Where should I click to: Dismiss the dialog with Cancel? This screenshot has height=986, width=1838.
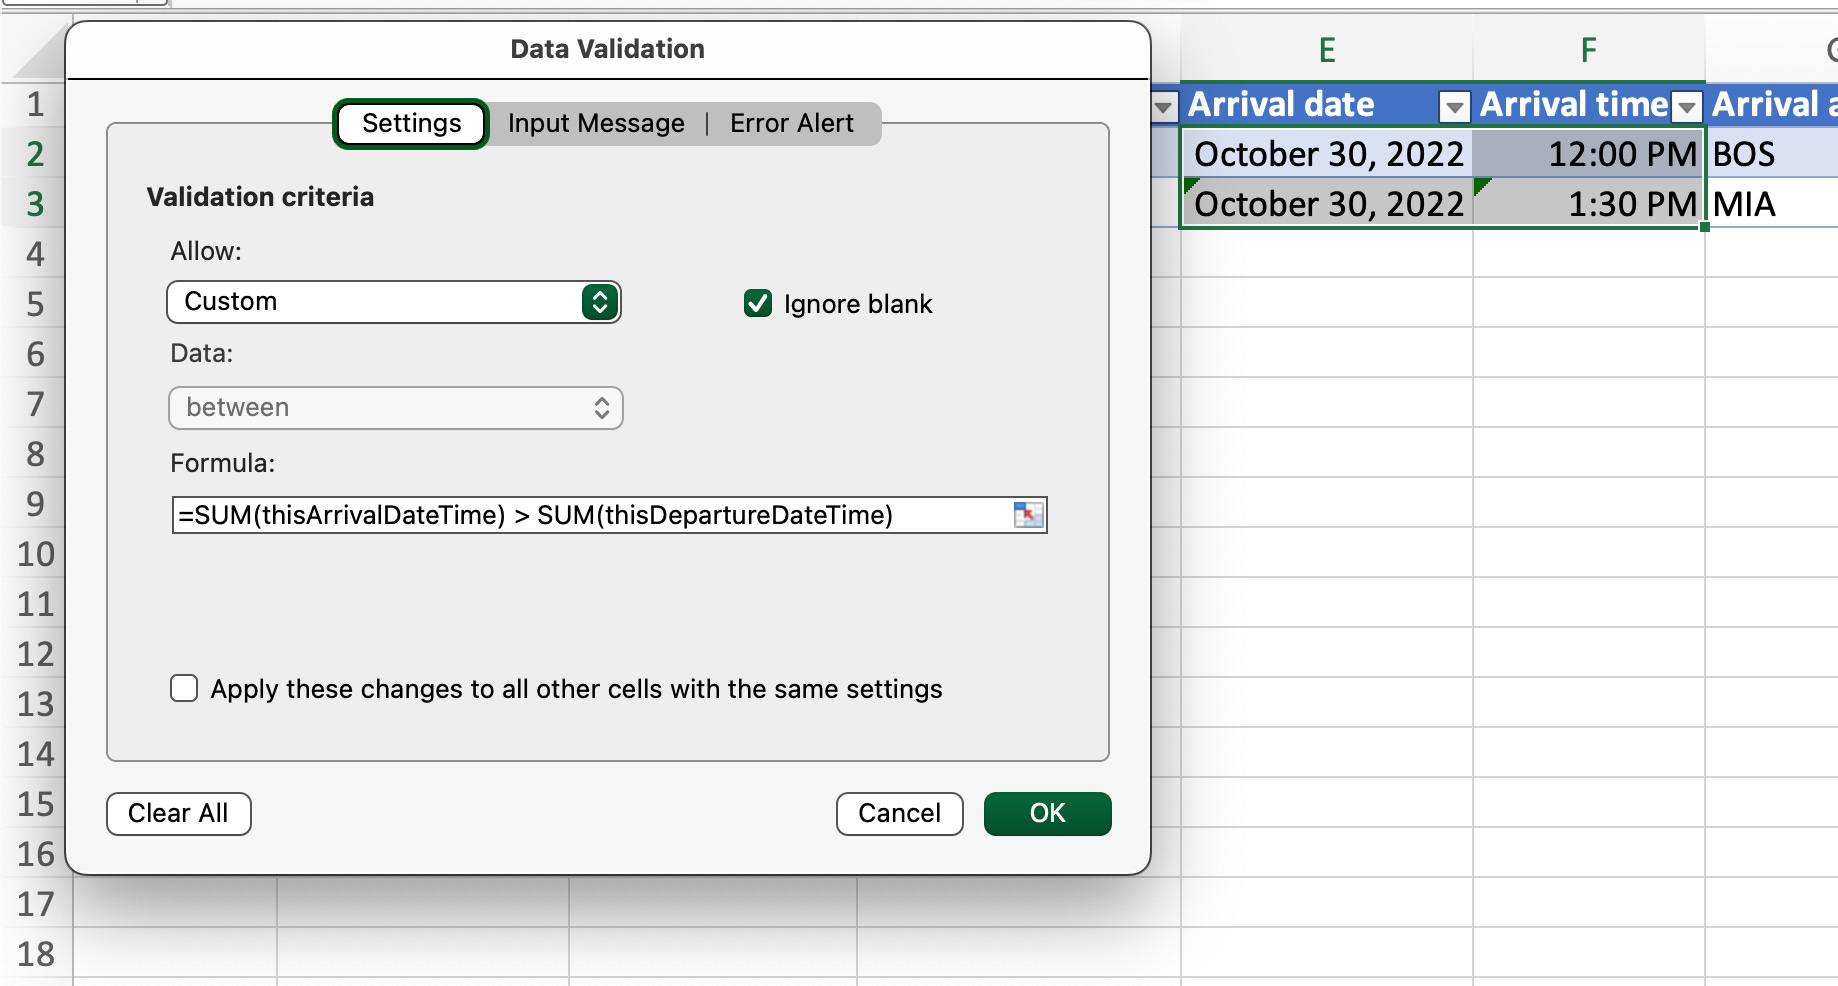pos(898,813)
